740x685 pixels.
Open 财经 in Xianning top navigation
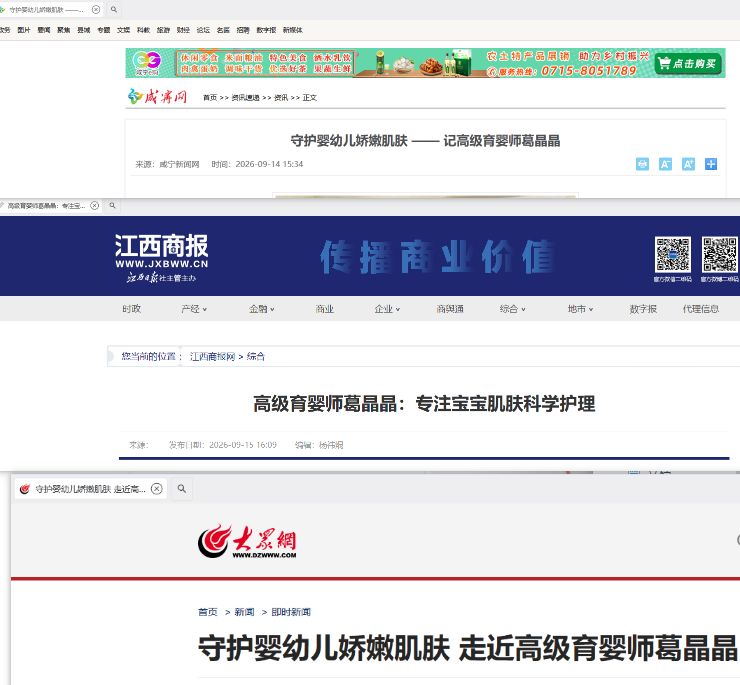point(183,30)
